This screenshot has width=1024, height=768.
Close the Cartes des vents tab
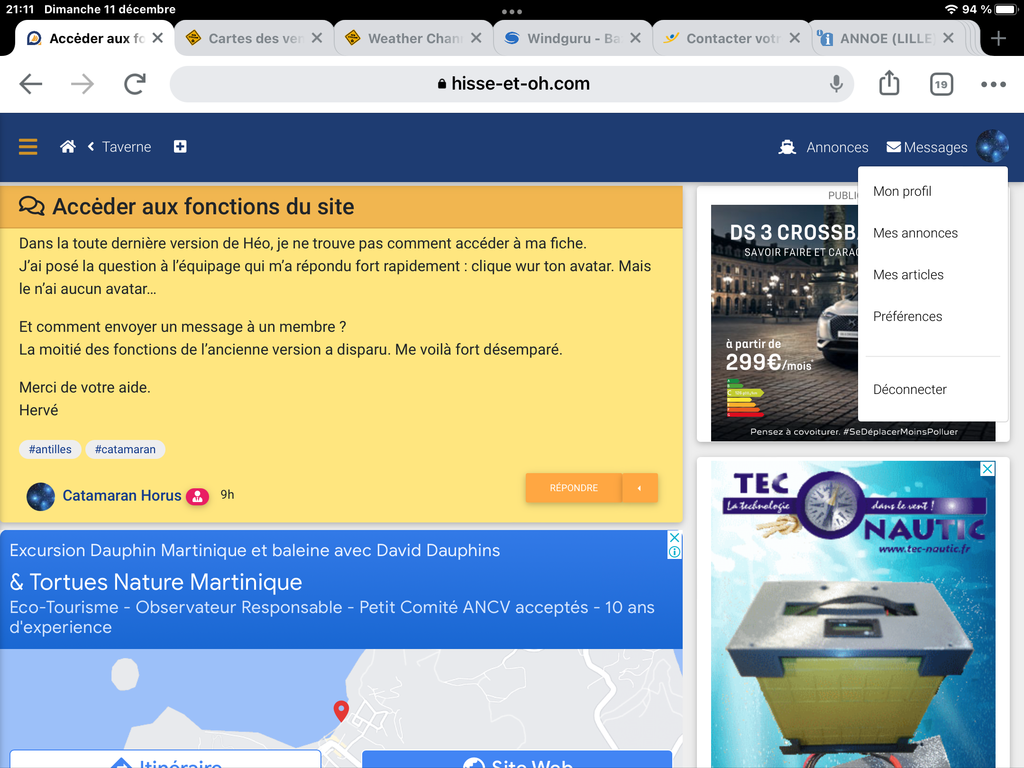click(317, 38)
